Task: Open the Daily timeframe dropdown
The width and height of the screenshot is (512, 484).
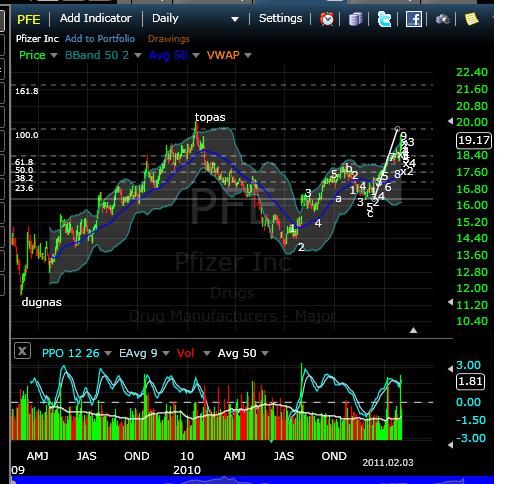Action: coord(165,18)
